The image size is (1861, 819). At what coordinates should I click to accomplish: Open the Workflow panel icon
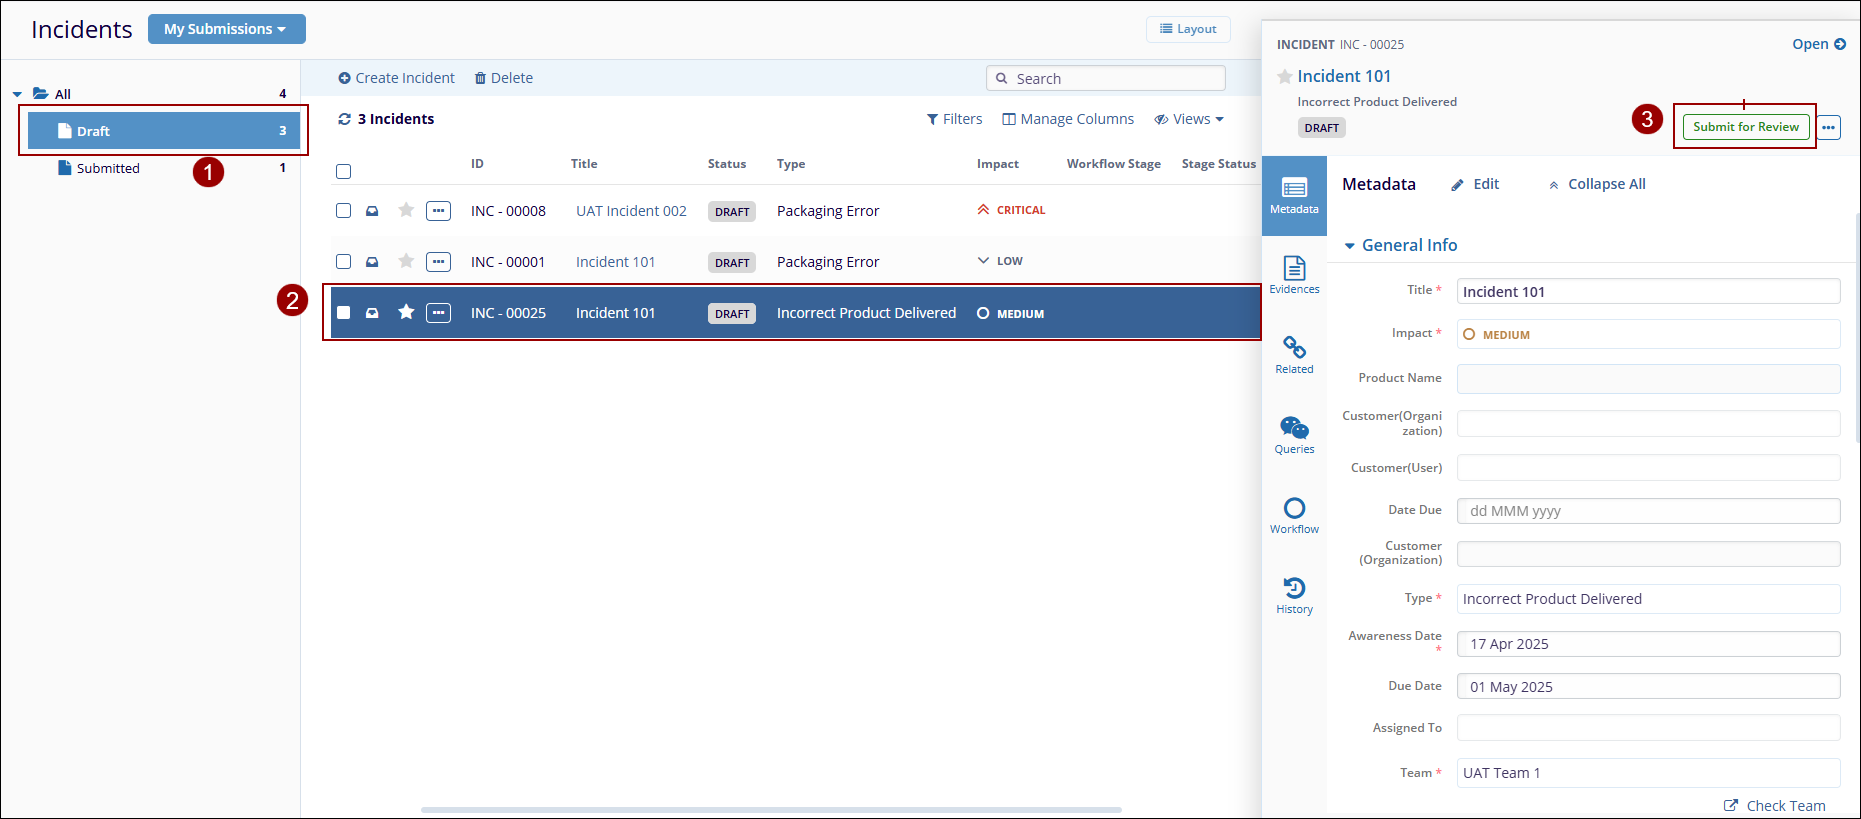pyautogui.click(x=1294, y=514)
